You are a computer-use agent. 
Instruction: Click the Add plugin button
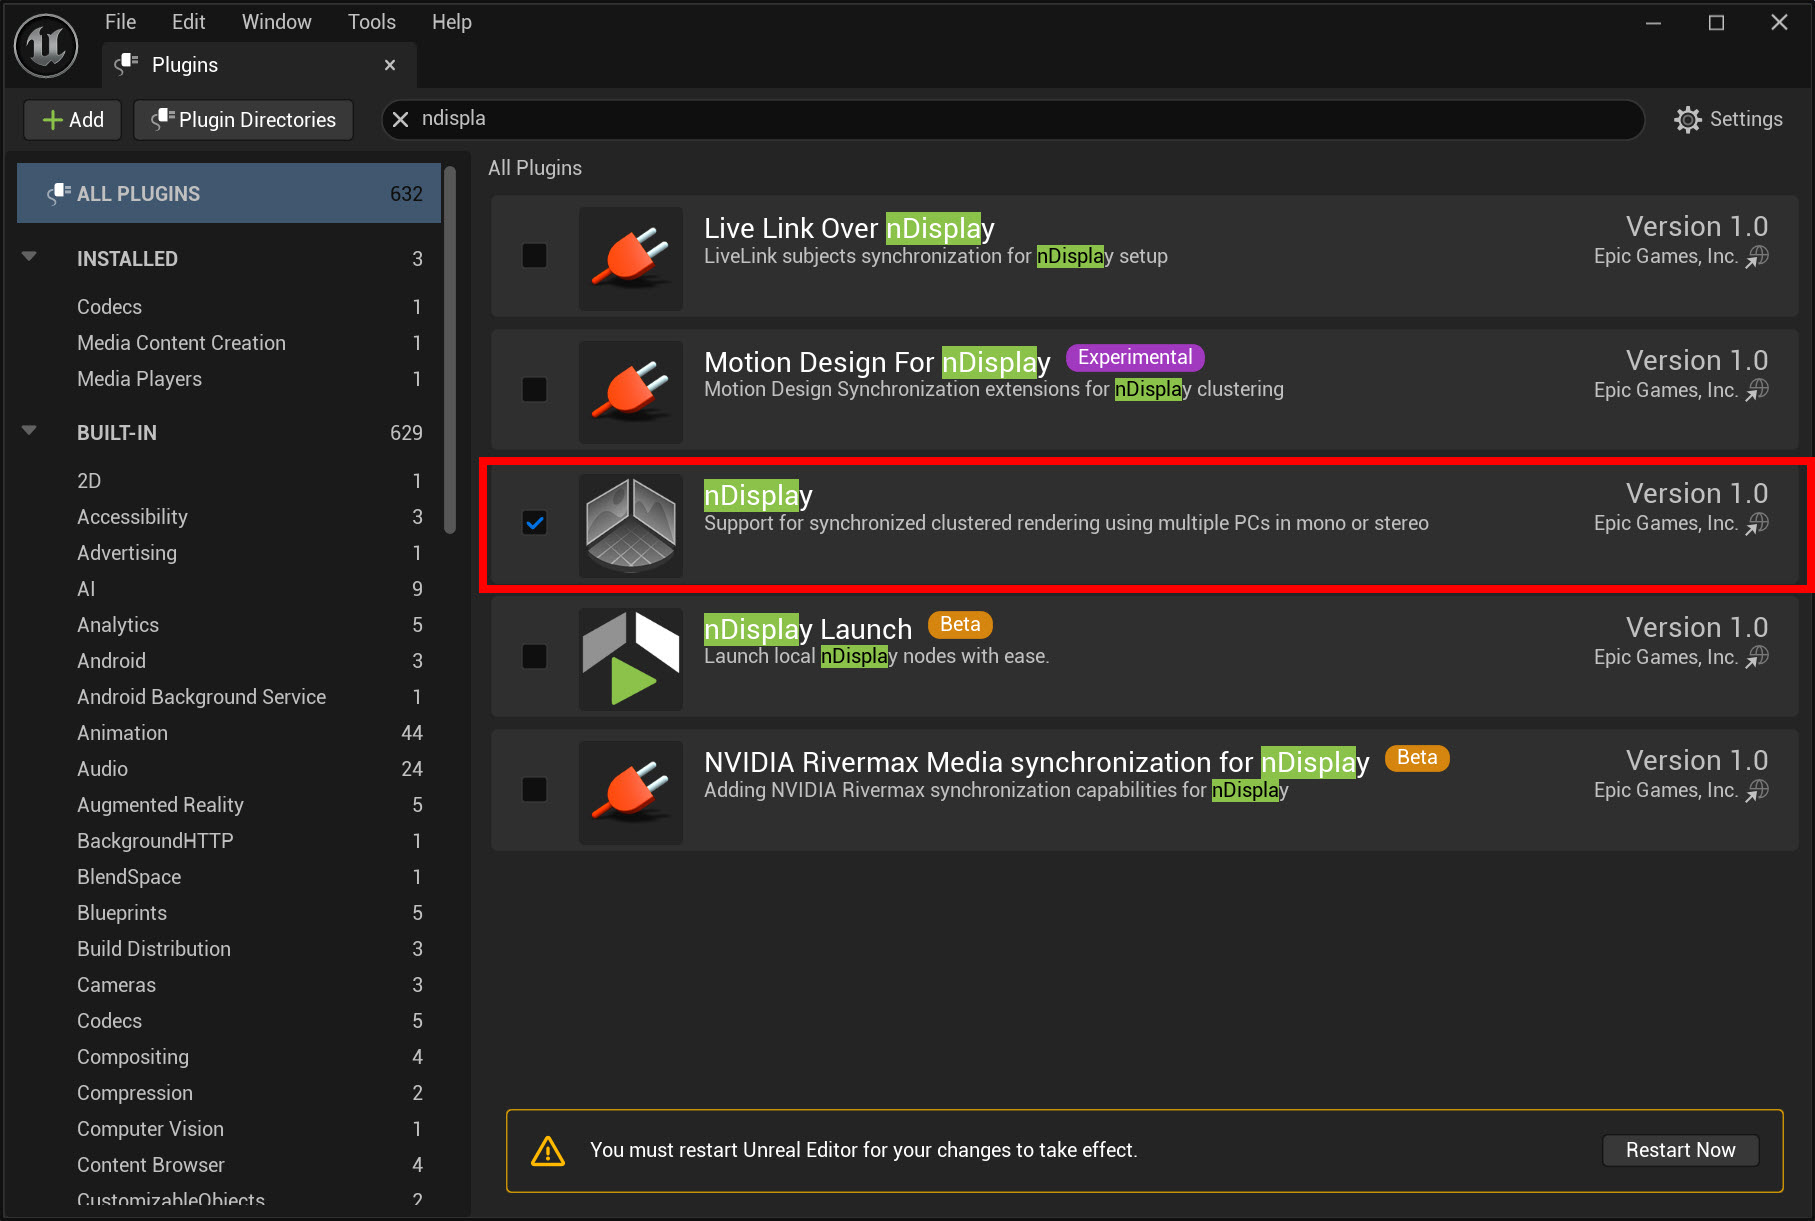[x=73, y=120]
